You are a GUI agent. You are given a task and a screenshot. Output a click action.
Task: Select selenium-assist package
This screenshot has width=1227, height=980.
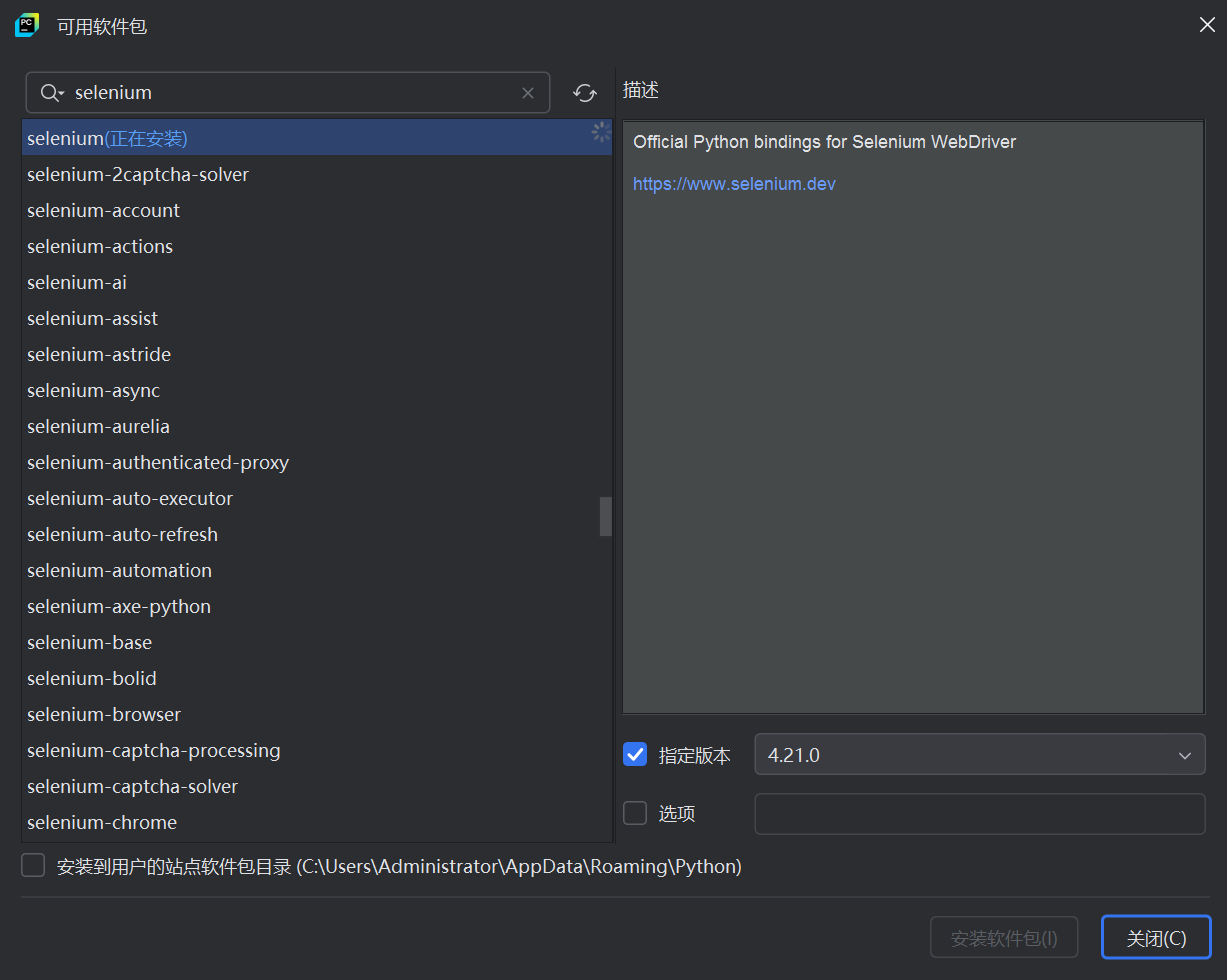point(317,318)
